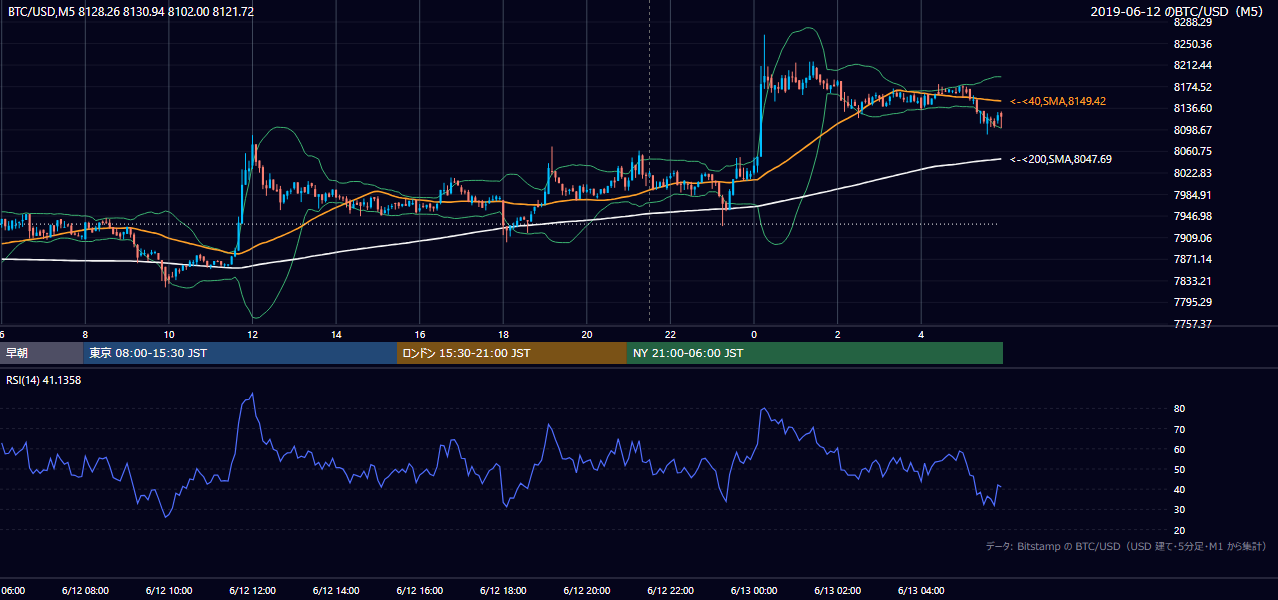The image size is (1278, 600).
Task: Select the NY 21:00-06:00 JST session bar
Action: [815, 353]
